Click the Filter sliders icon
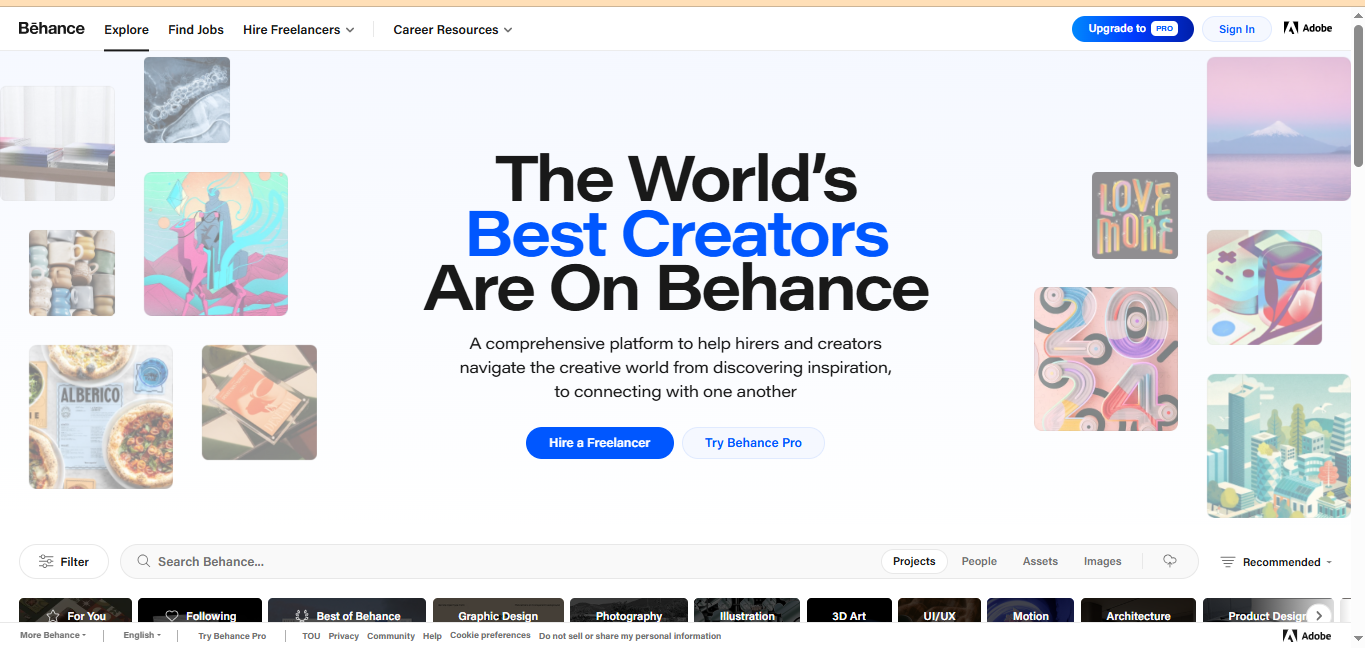Image resolution: width=1365 pixels, height=648 pixels. (x=46, y=562)
